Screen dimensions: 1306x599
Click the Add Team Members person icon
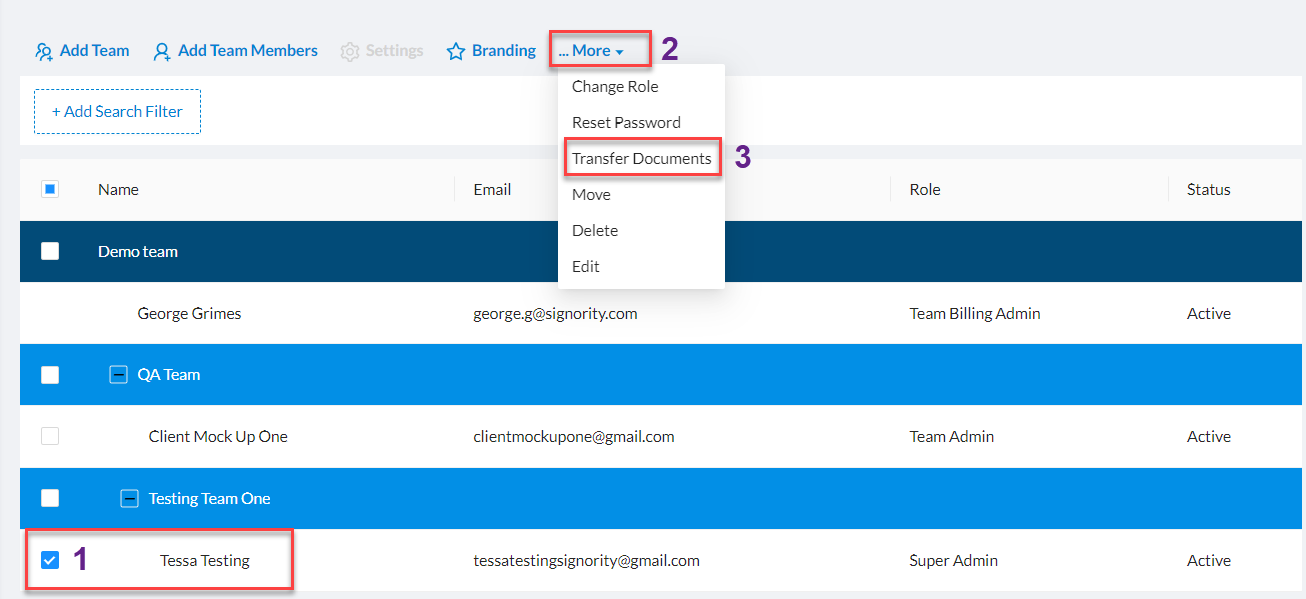pyautogui.click(x=162, y=50)
